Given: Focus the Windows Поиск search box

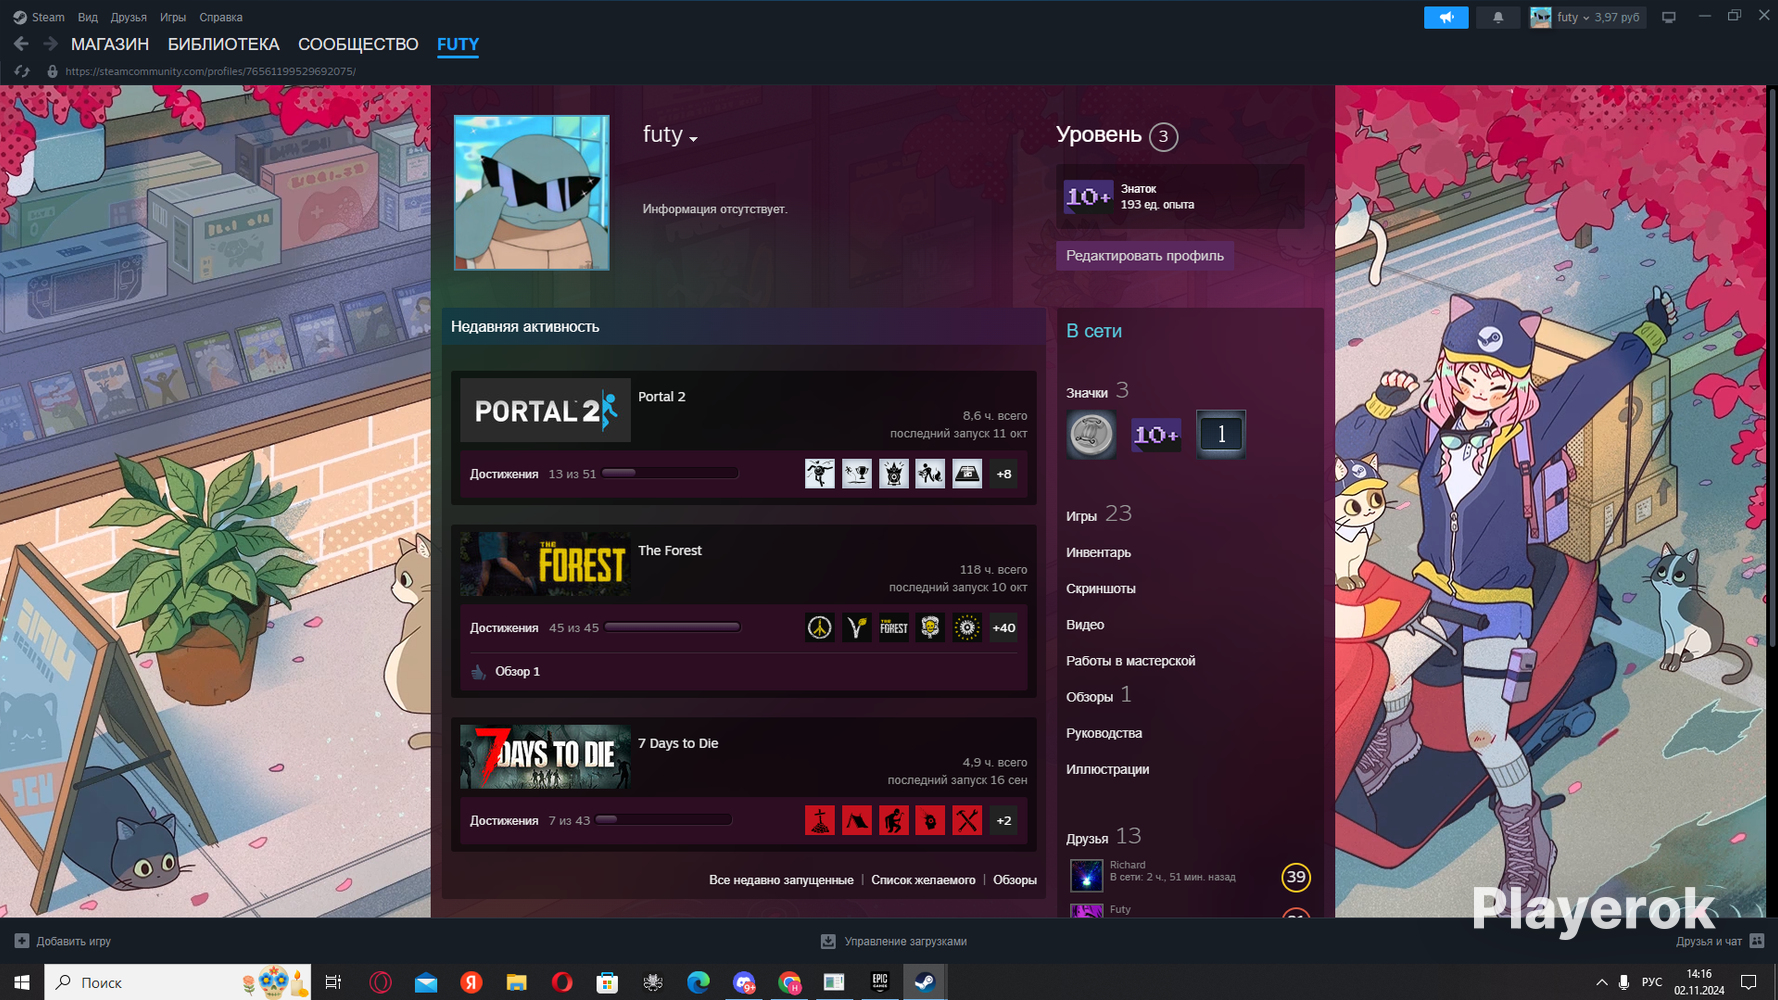Looking at the screenshot, I should pos(178,982).
